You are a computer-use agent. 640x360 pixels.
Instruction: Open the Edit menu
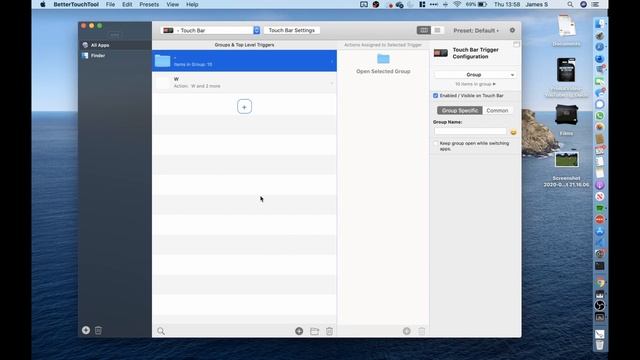(x=127, y=4)
